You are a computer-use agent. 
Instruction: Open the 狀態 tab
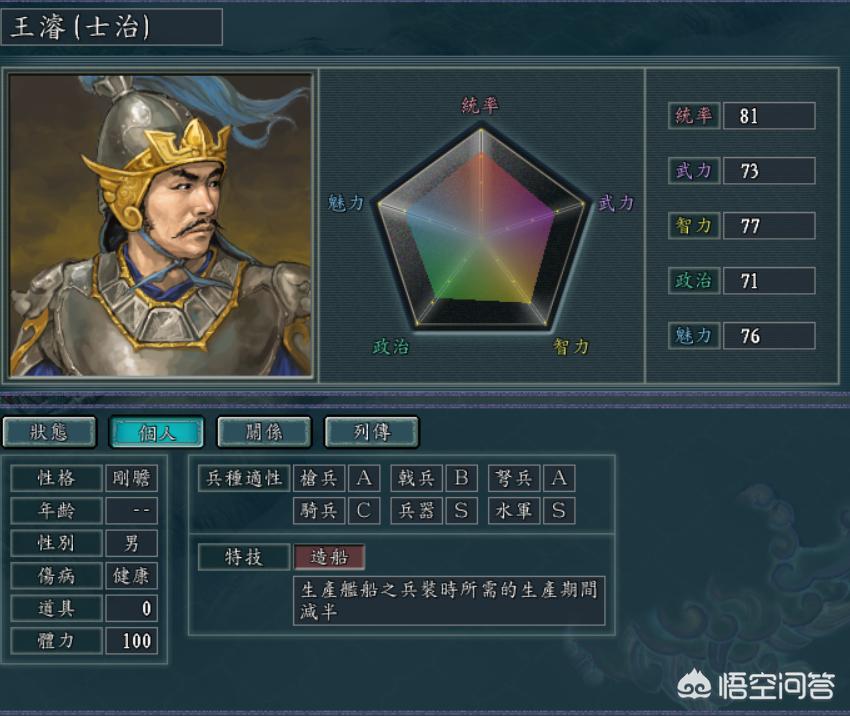pos(49,432)
